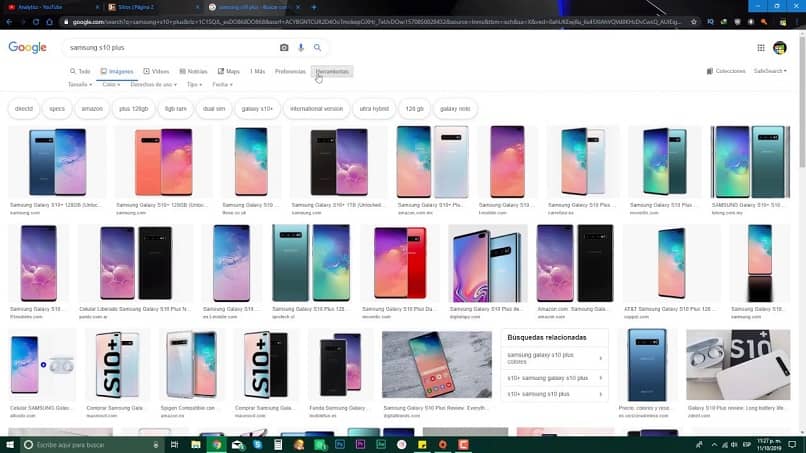Click the galaxy s10+ suggestion chip
The height and width of the screenshot is (453, 806).
pyautogui.click(x=257, y=108)
